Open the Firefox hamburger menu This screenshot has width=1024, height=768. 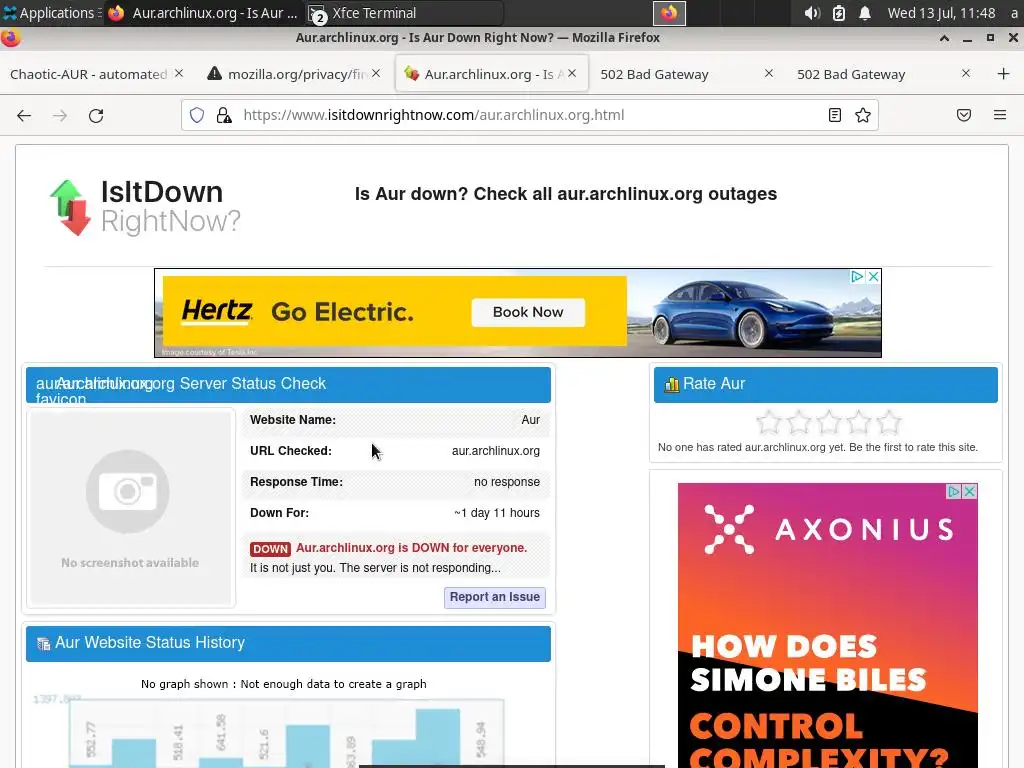click(x=1000, y=116)
